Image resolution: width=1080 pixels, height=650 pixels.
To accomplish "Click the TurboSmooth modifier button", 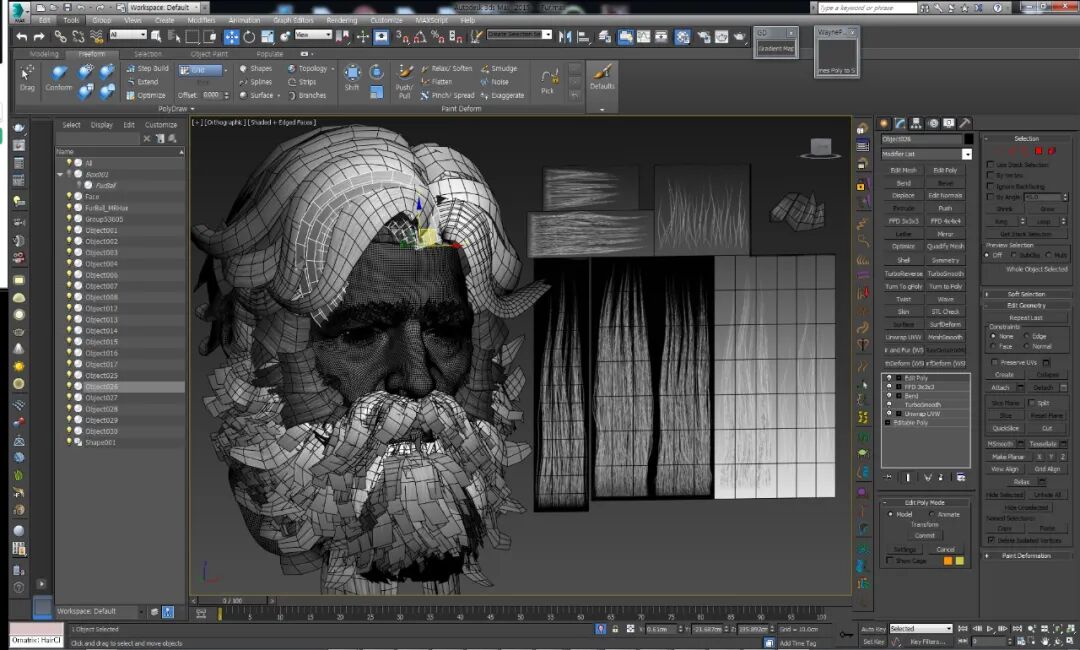I will pos(945,273).
